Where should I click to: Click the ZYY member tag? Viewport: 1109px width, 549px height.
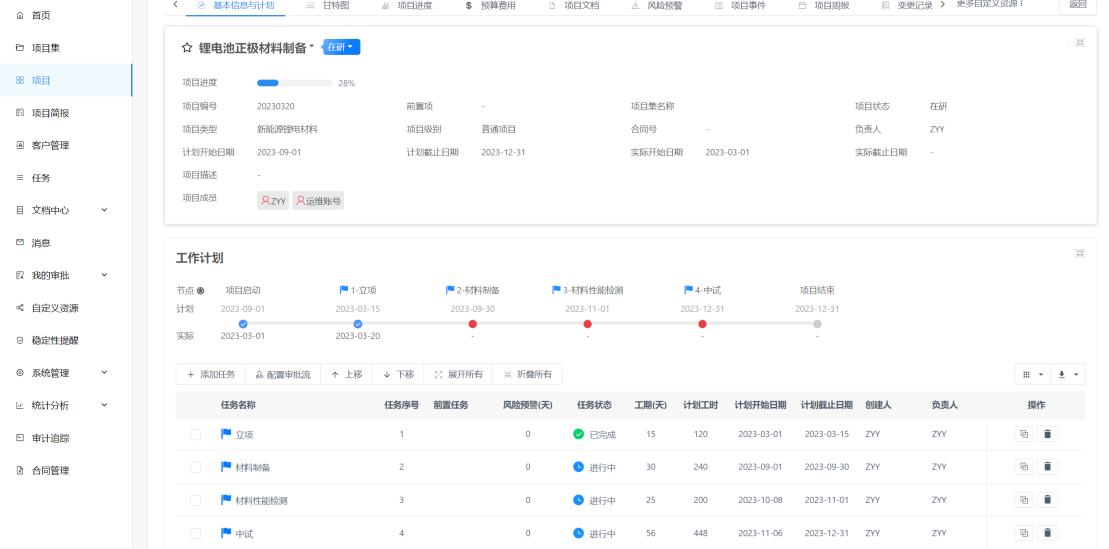pyautogui.click(x=273, y=201)
